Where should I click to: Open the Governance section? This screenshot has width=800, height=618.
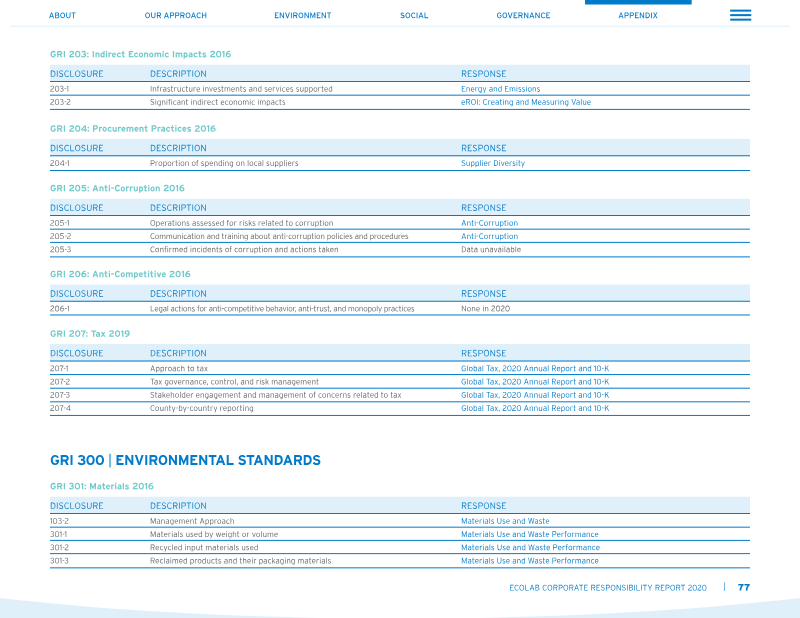pyautogui.click(x=523, y=15)
